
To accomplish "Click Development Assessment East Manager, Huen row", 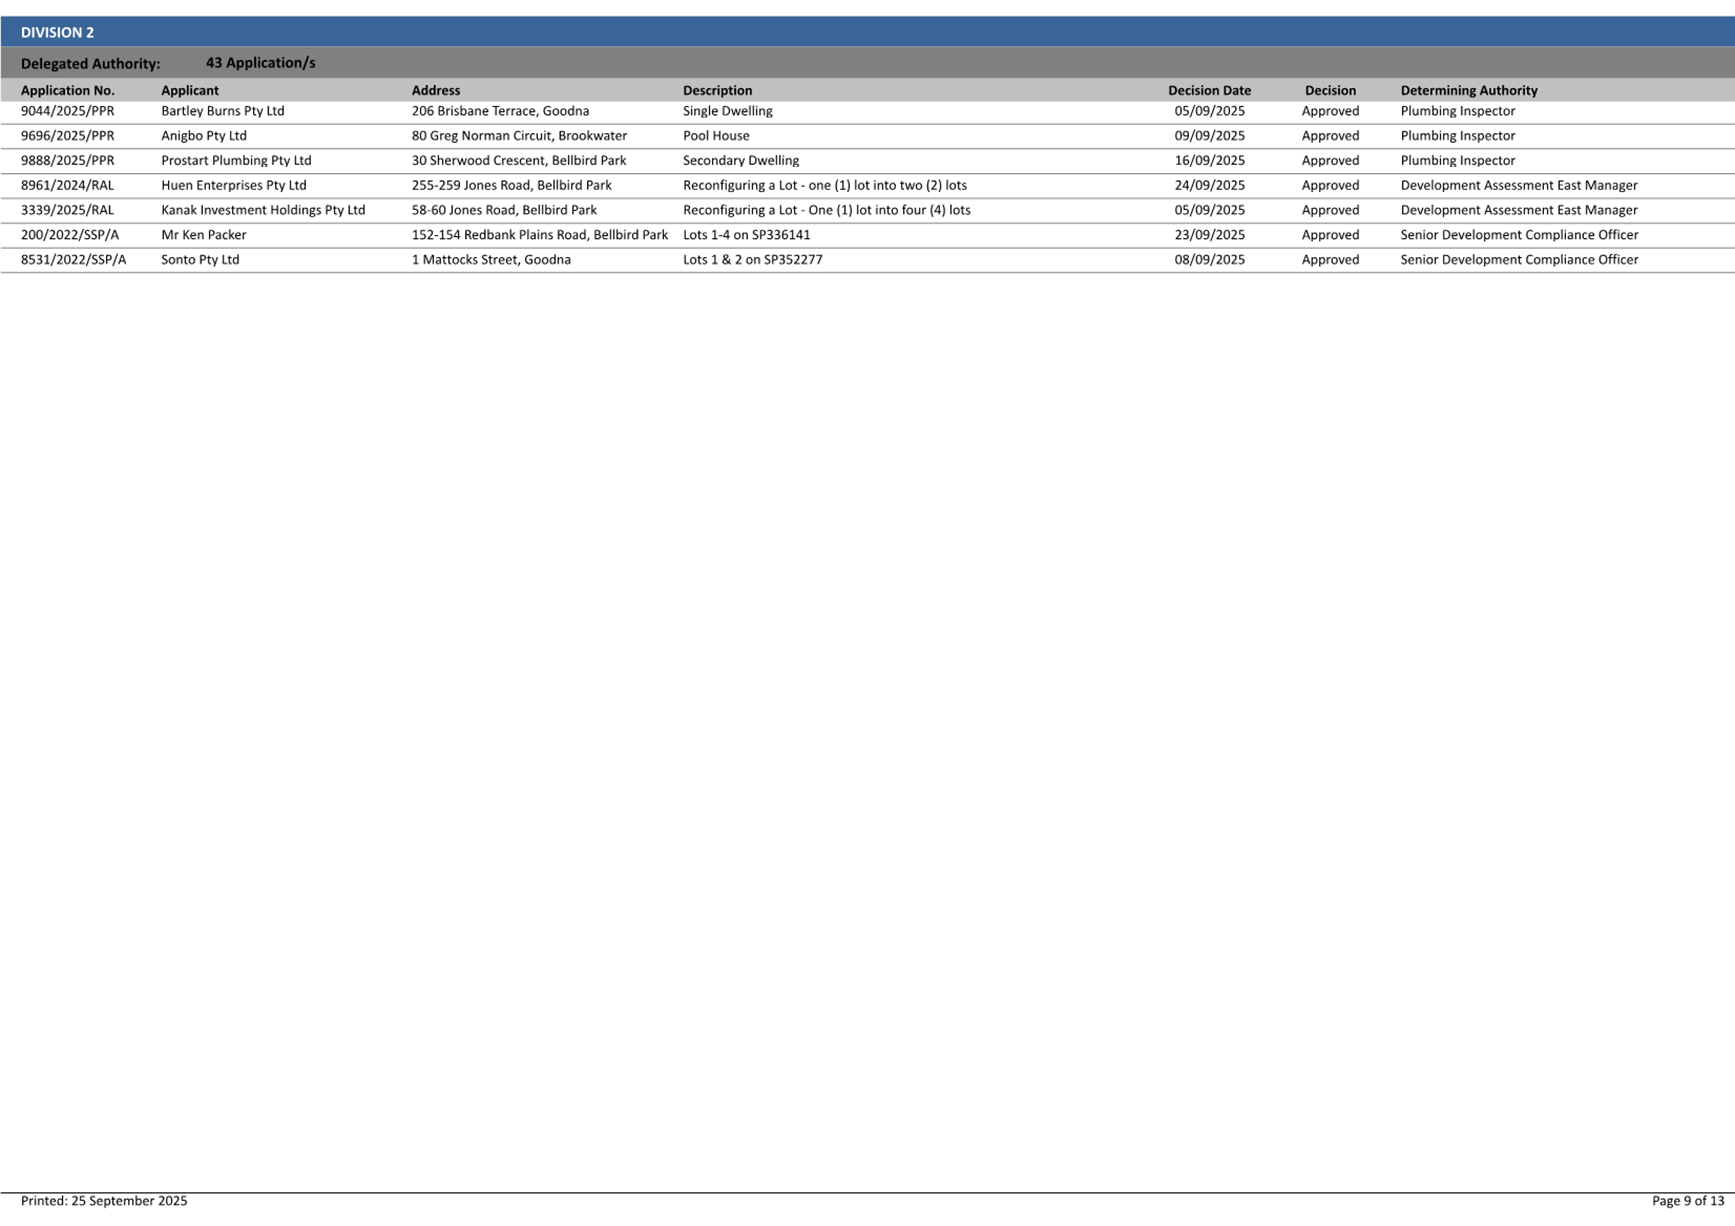I will 1518,185.
